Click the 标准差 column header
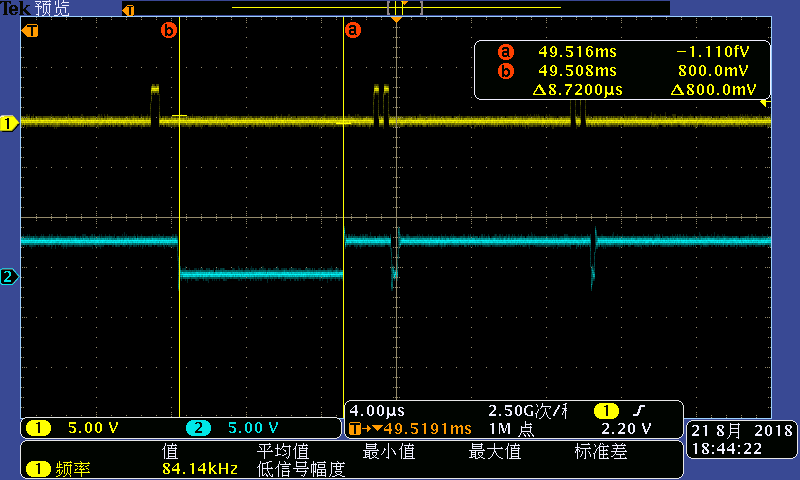This screenshot has width=800, height=480. coord(601,451)
